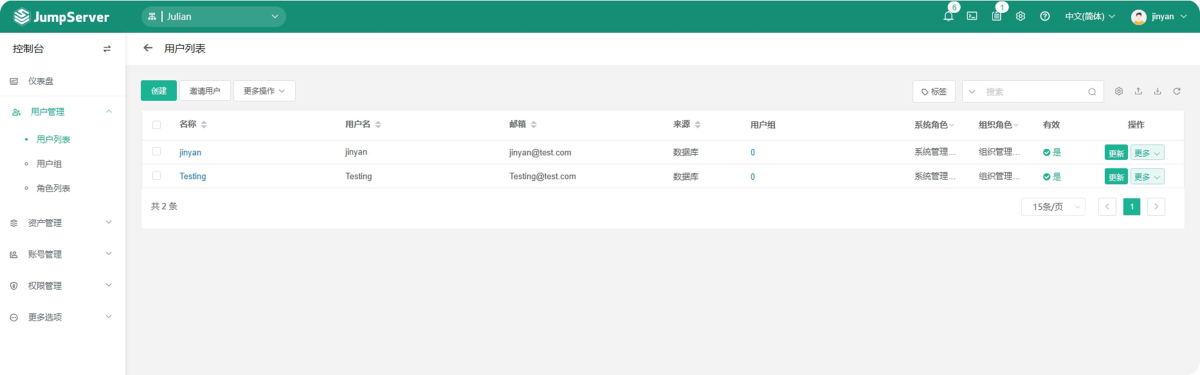Click the 标签 filter button
Image resolution: width=1200 pixels, height=375 pixels.
click(934, 92)
